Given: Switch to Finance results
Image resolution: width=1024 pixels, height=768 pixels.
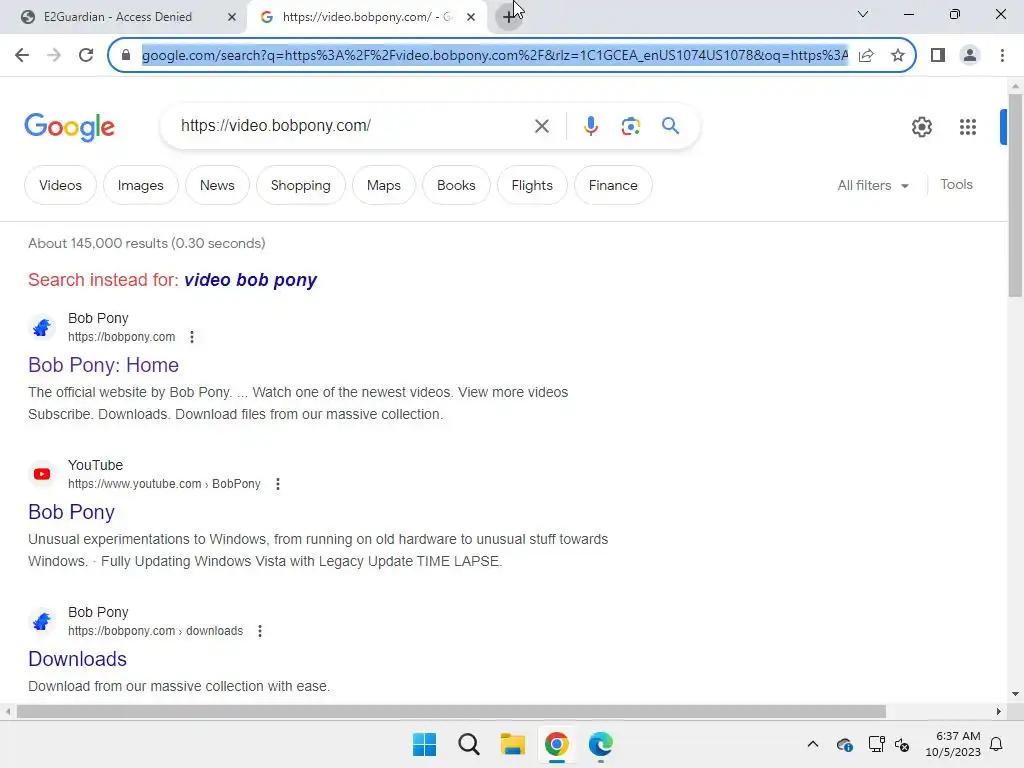Looking at the screenshot, I should [x=613, y=185].
